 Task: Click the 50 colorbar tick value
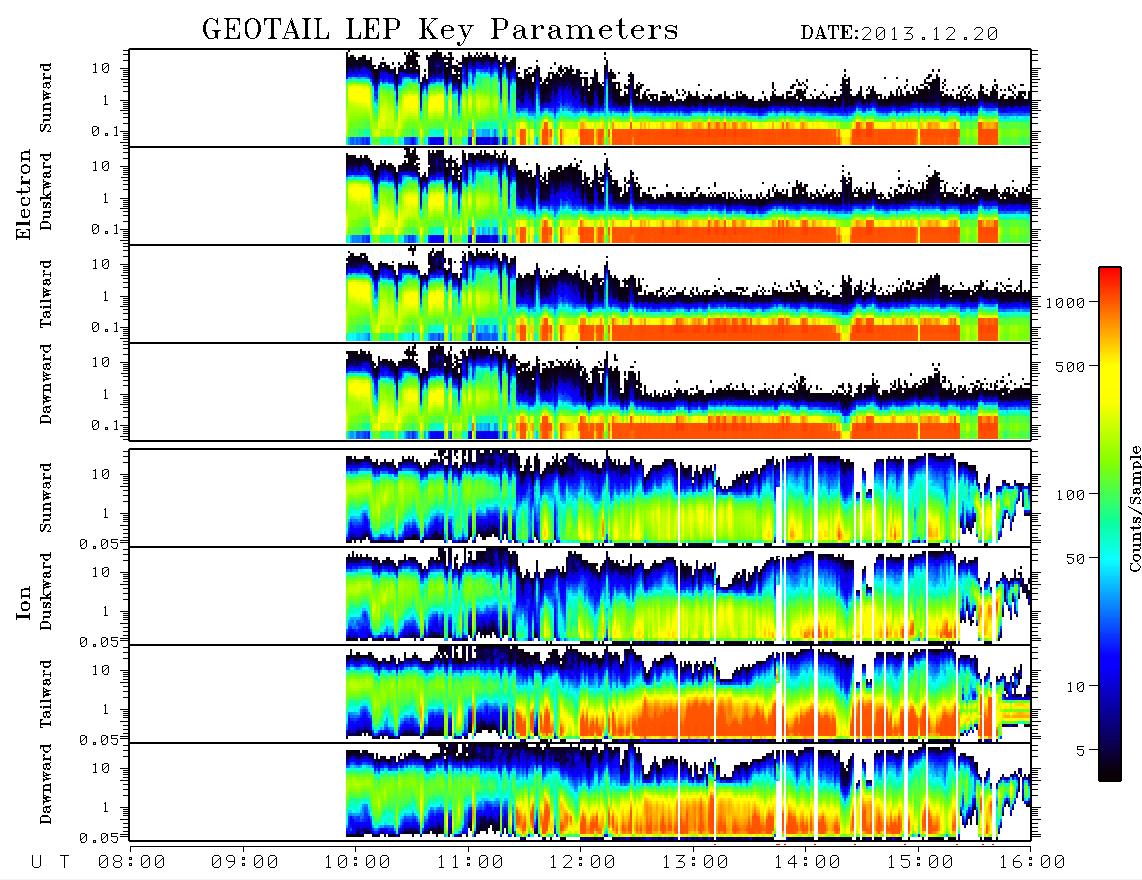coord(1075,559)
